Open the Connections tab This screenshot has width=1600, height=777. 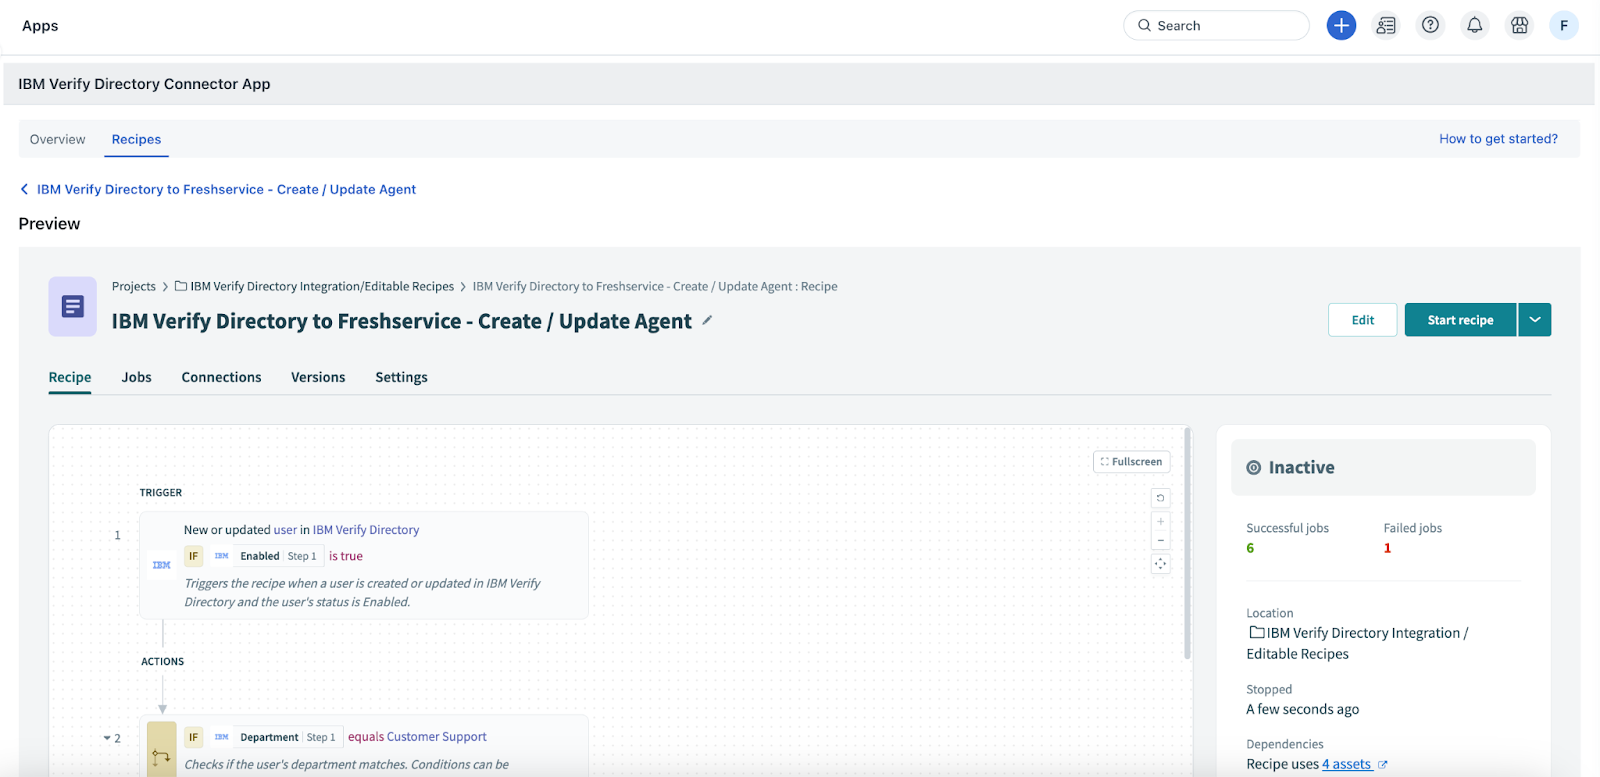point(221,377)
